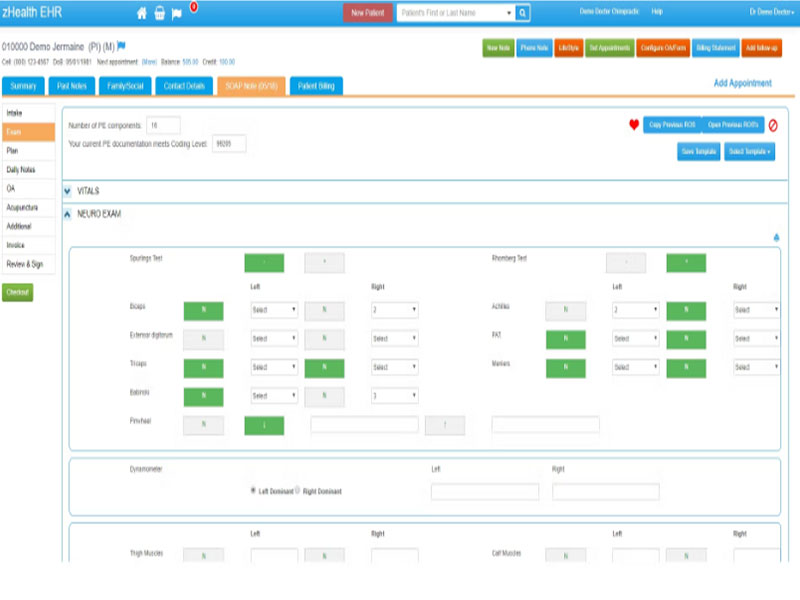Open the Biceps left Select dropdown
The image size is (800, 600).
pyautogui.click(x=274, y=311)
